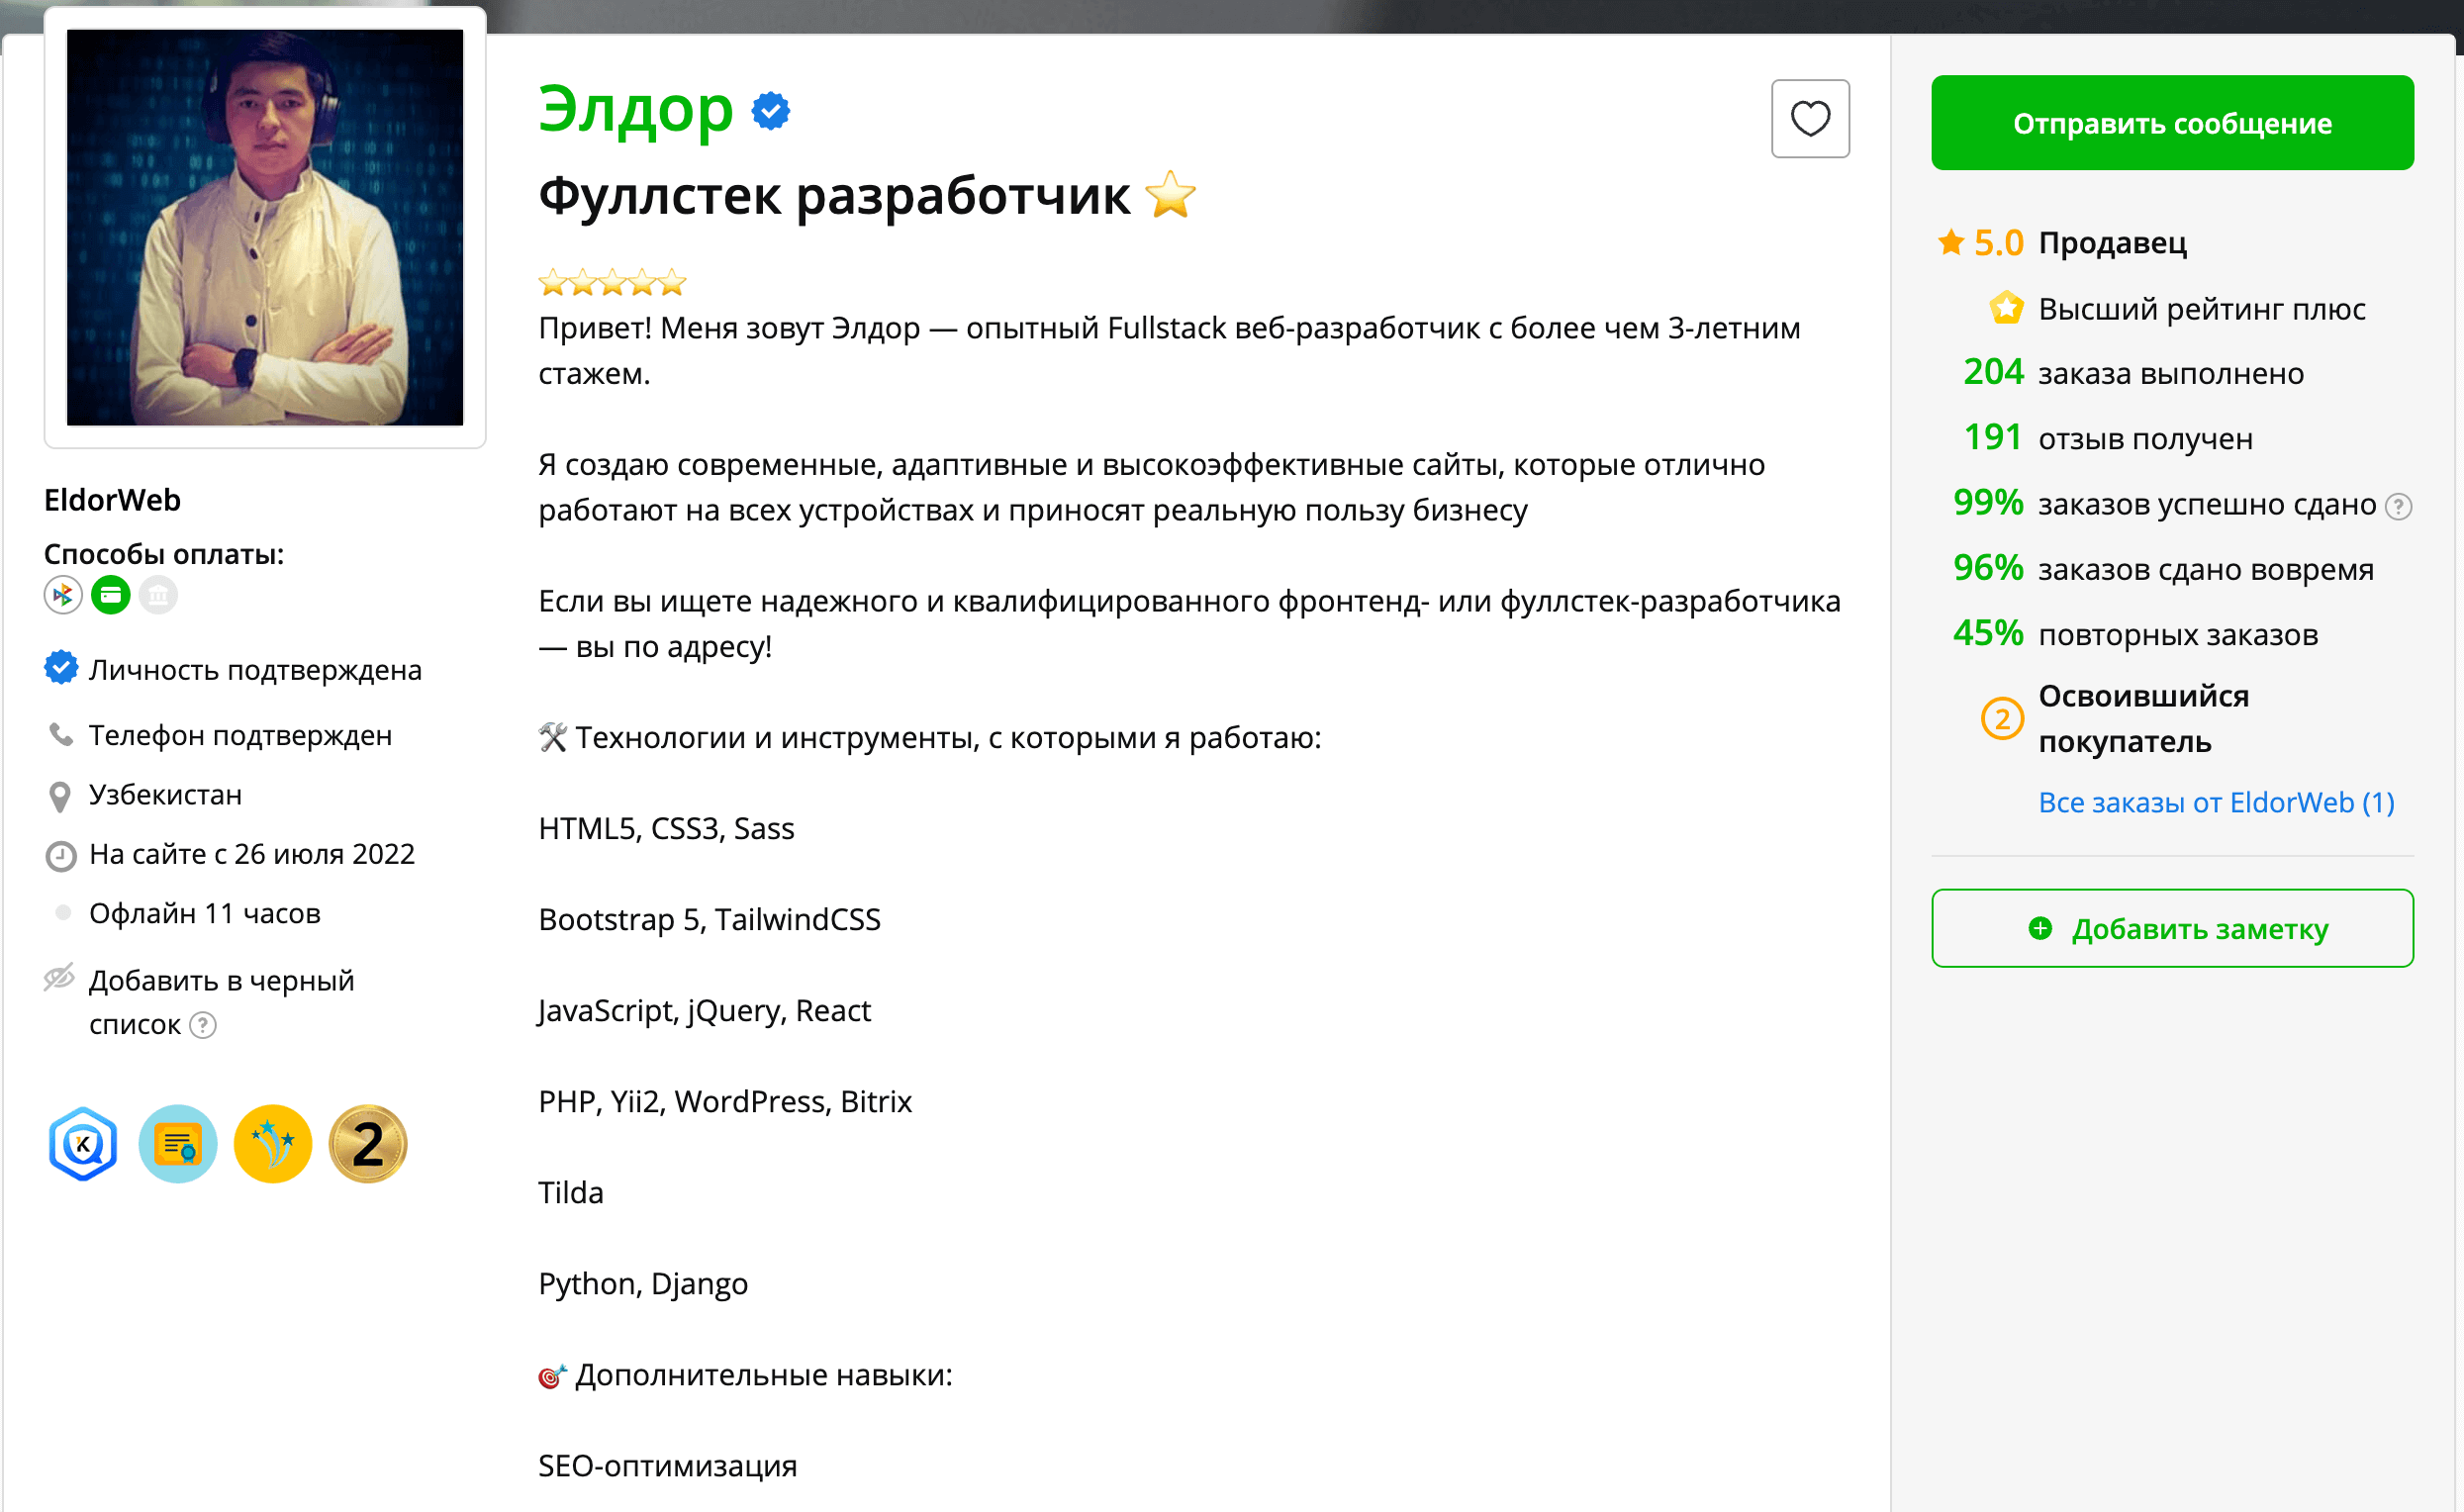Click the gold number 2 badge
2464x1512 pixels.
[368, 1143]
